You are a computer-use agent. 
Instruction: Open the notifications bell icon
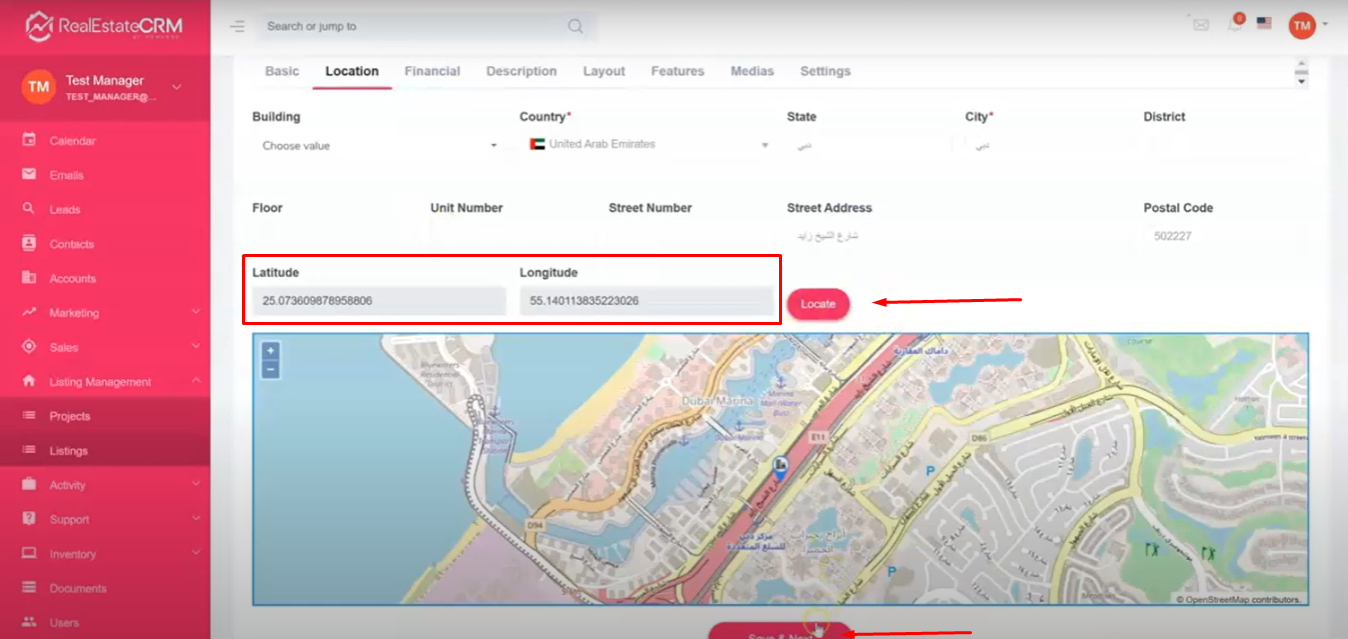(x=1235, y=24)
